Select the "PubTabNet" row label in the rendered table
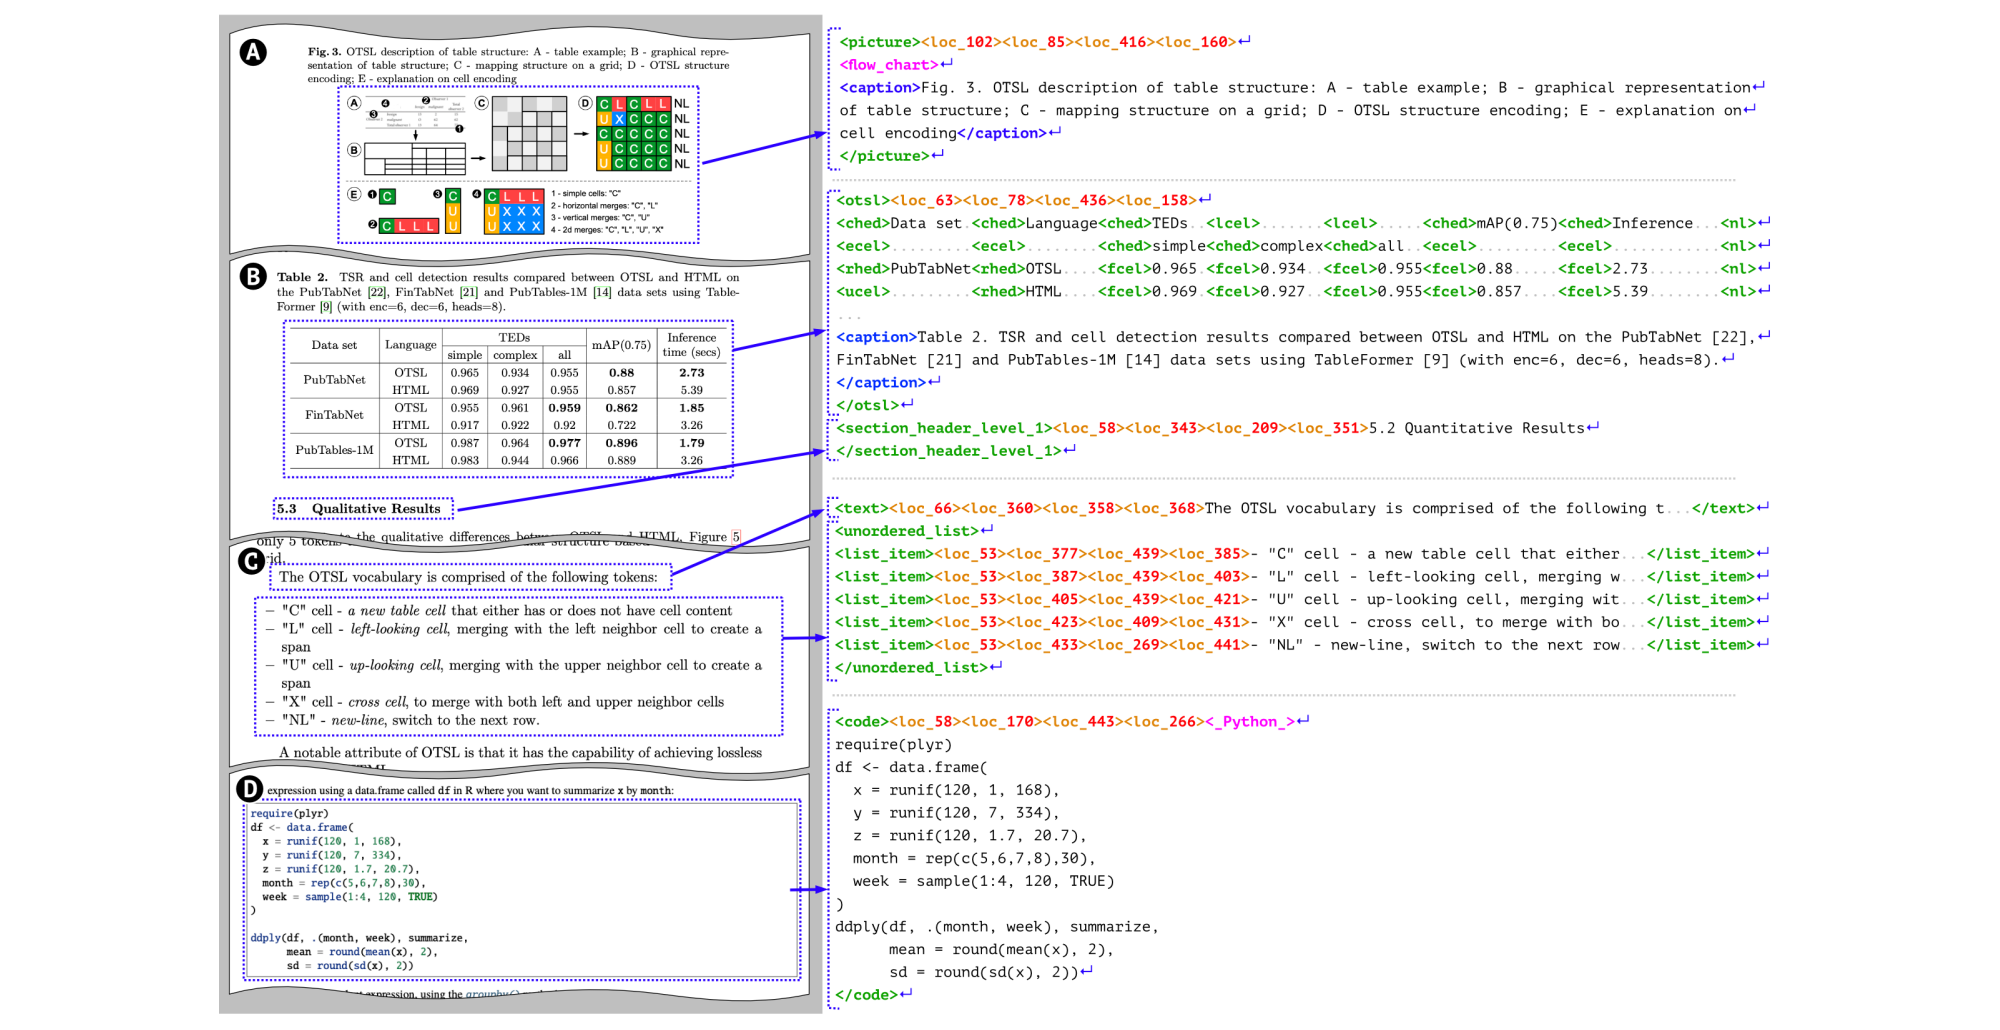This screenshot has height=1030, width=2000. pyautogui.click(x=334, y=380)
